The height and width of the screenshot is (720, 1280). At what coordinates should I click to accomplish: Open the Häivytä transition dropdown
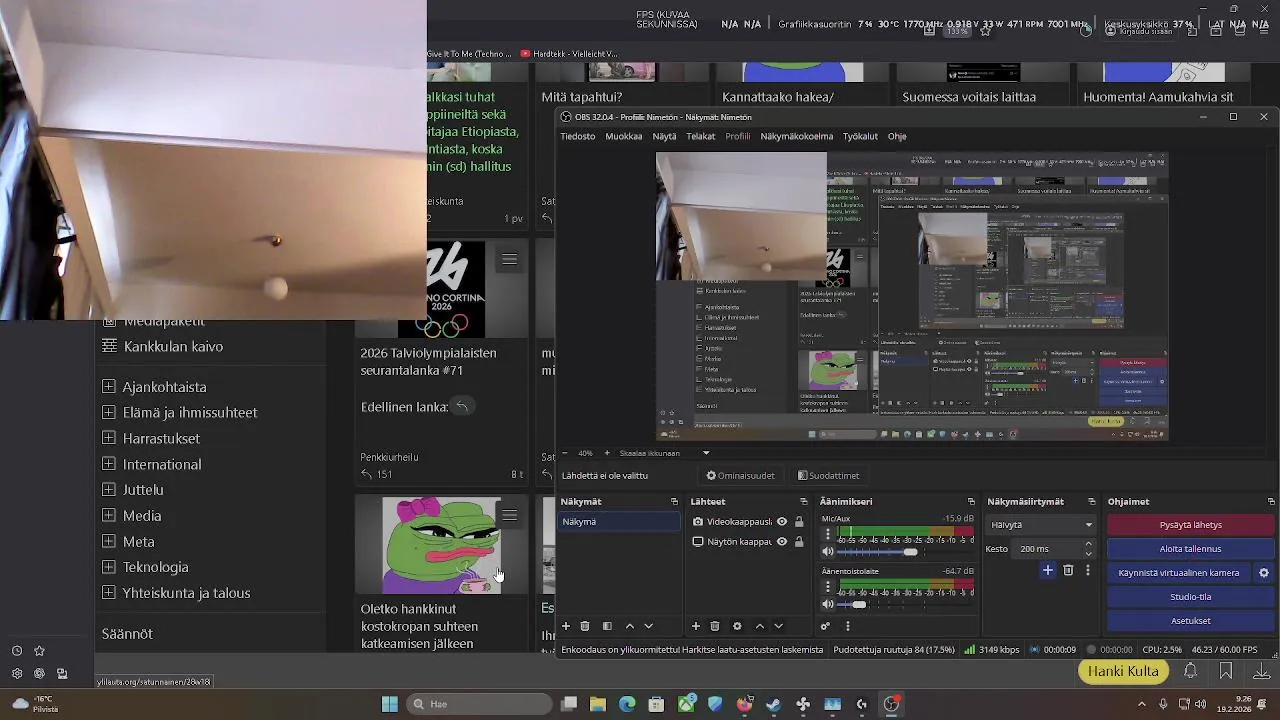click(1041, 525)
